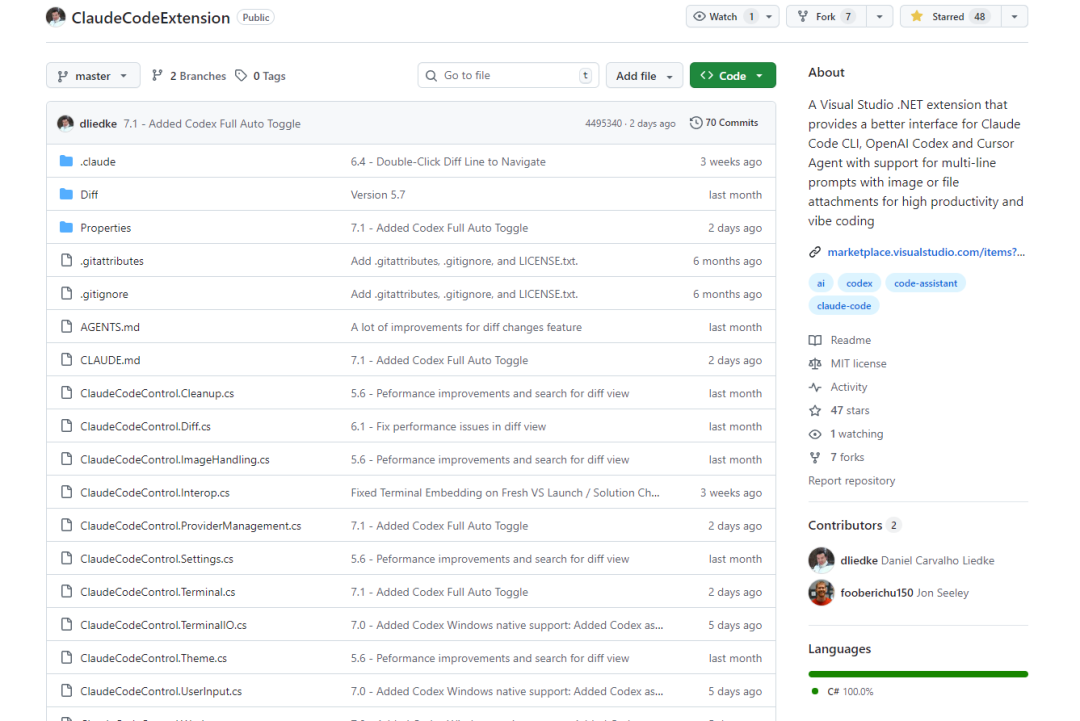The height and width of the screenshot is (721, 1080).
Task: Click the magnifier icon in Go to file
Action: pos(431,76)
